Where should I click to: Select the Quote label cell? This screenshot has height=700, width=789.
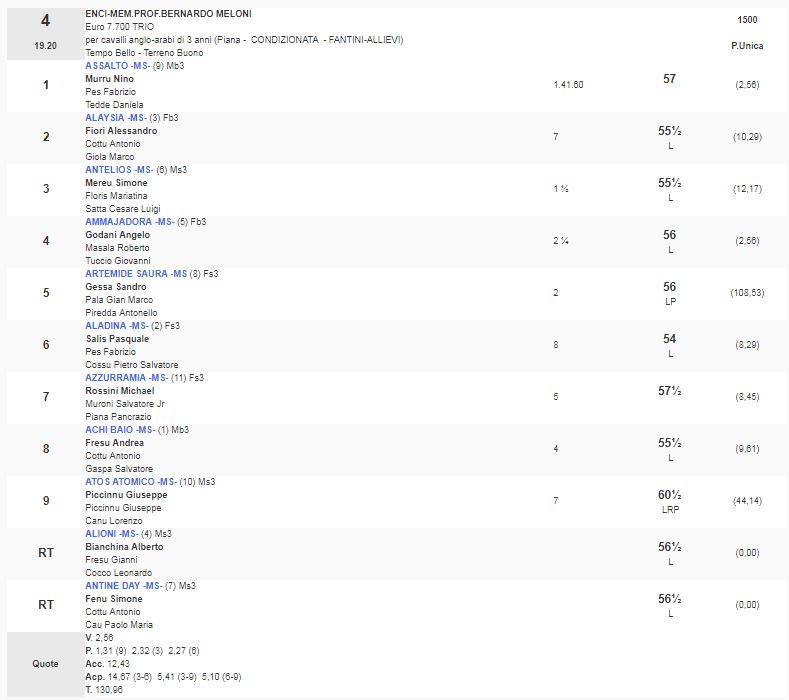tap(45, 663)
